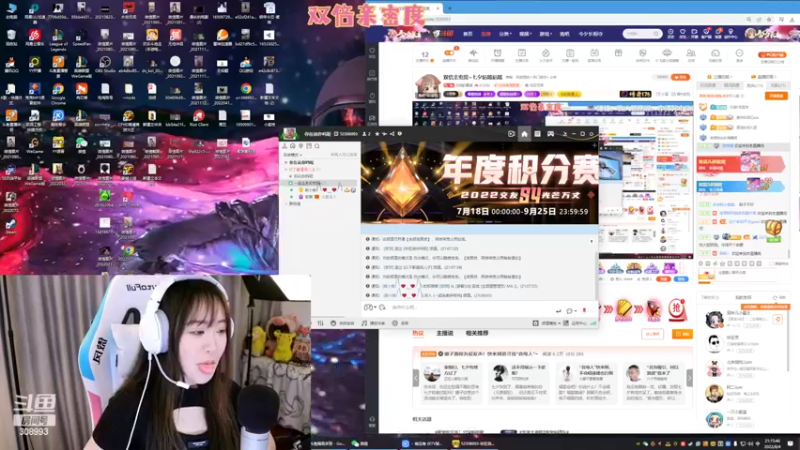Expand the 分类 dropdown in Douyu navigation
Image resolution: width=800 pixels, height=450 pixels.
505,34
